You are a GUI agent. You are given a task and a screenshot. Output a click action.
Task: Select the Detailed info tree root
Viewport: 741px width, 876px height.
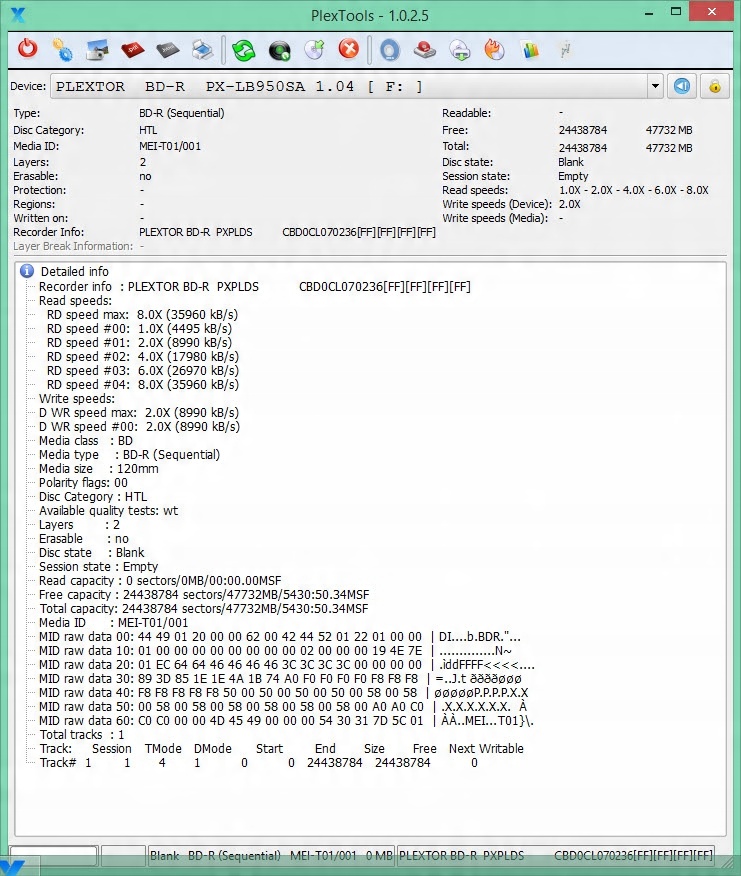pyautogui.click(x=74, y=272)
